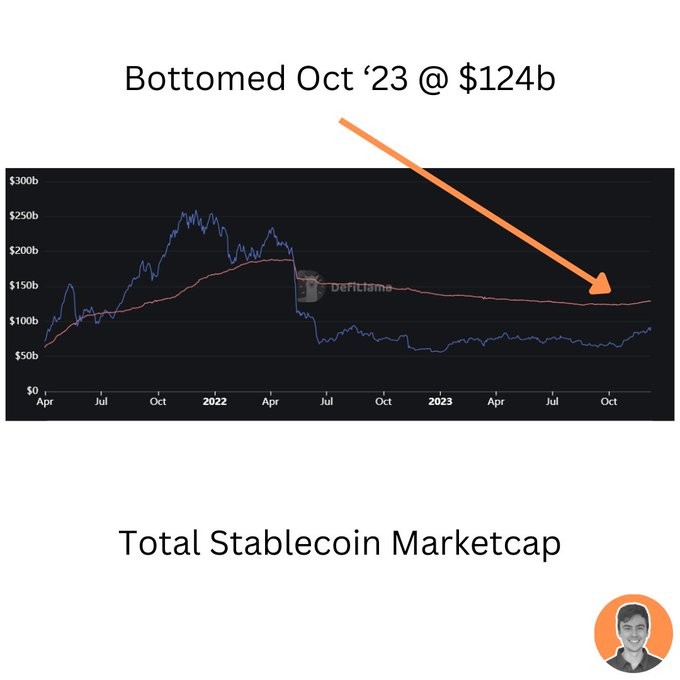Screen dimensions: 680x680
Task: Click the author profile photo
Action: (633, 633)
